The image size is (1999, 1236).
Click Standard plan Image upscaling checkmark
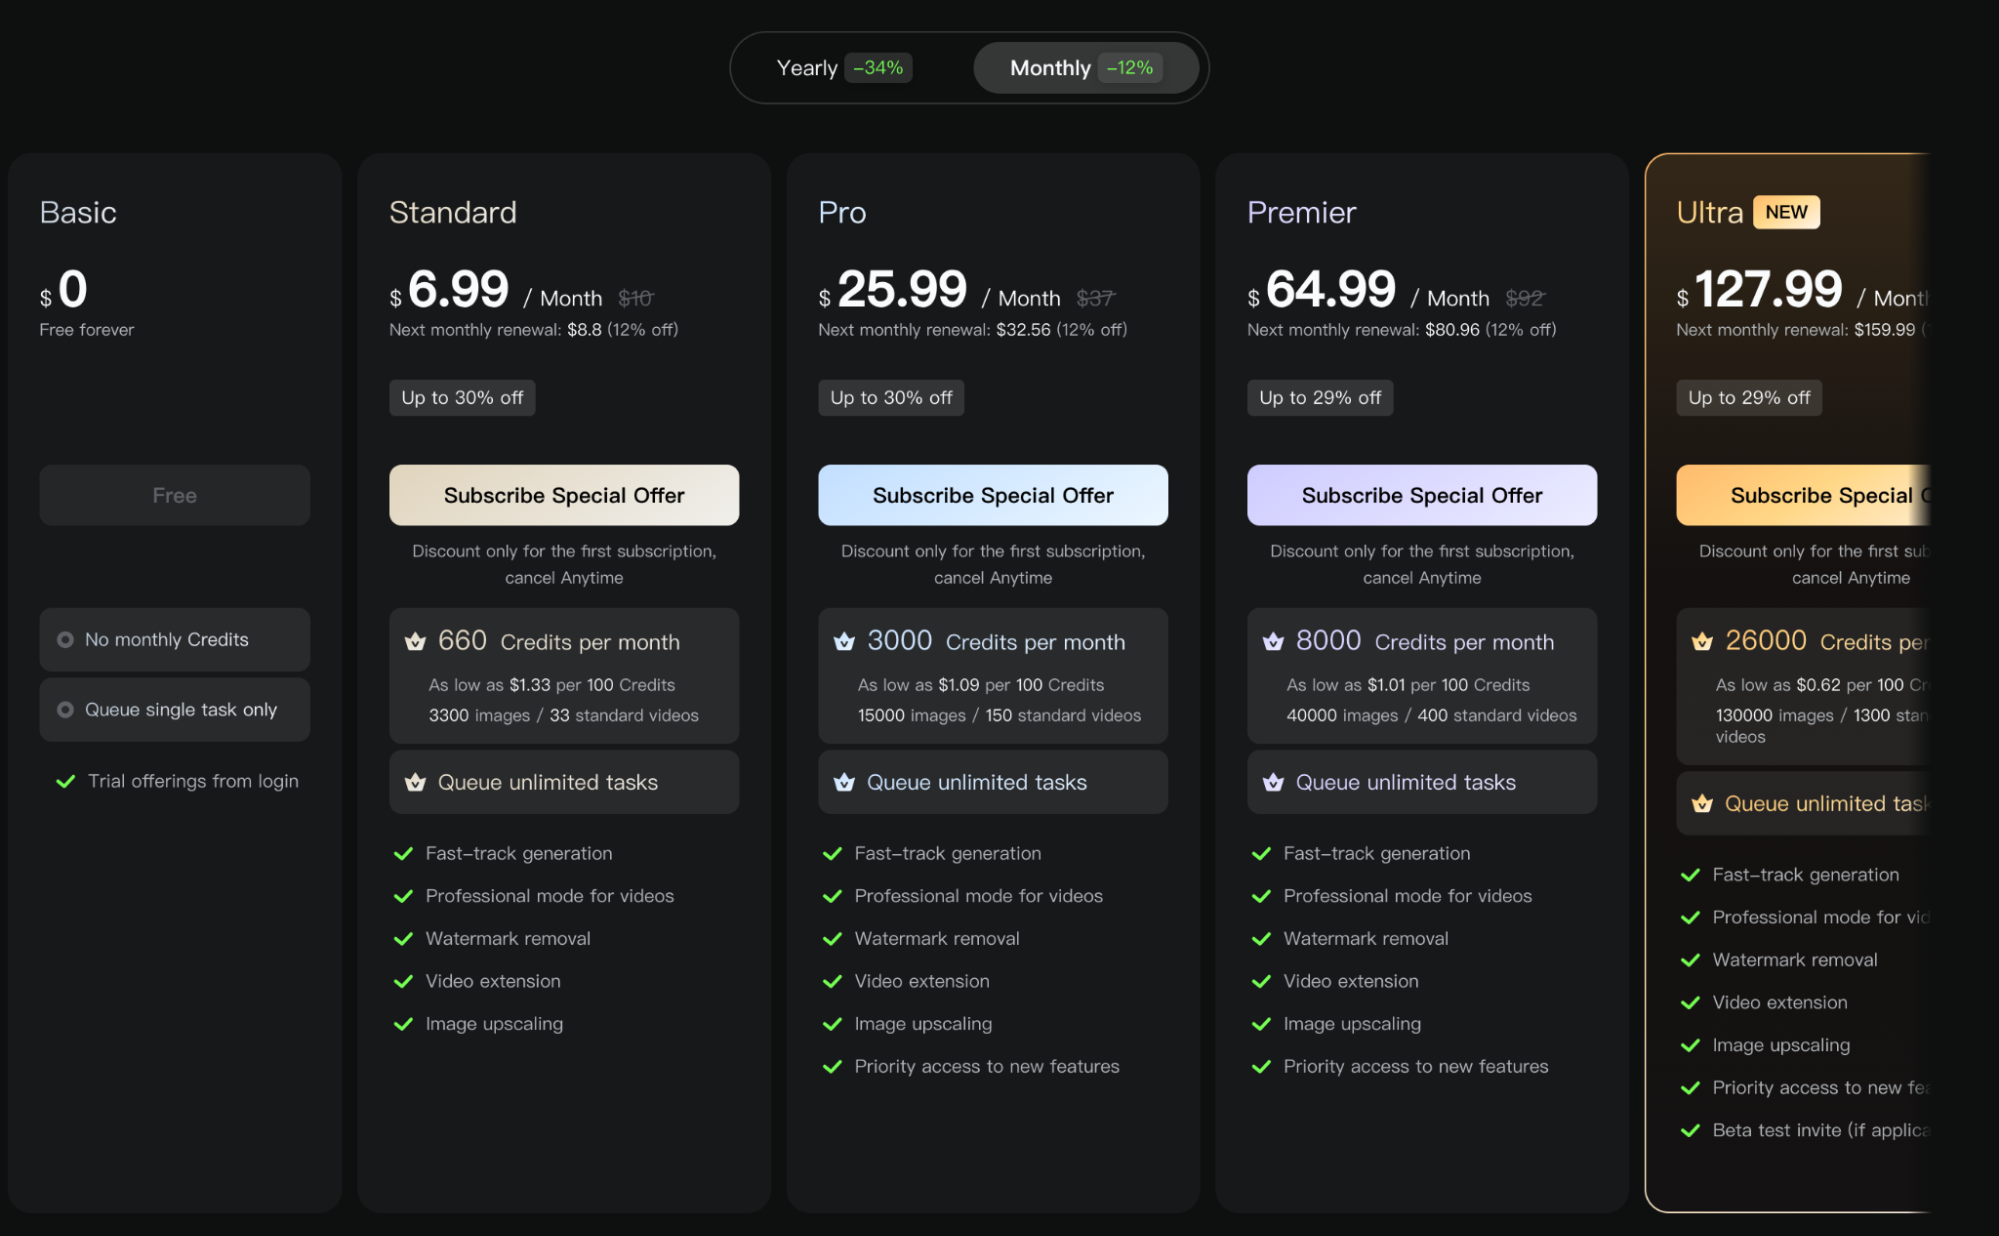[403, 1024]
